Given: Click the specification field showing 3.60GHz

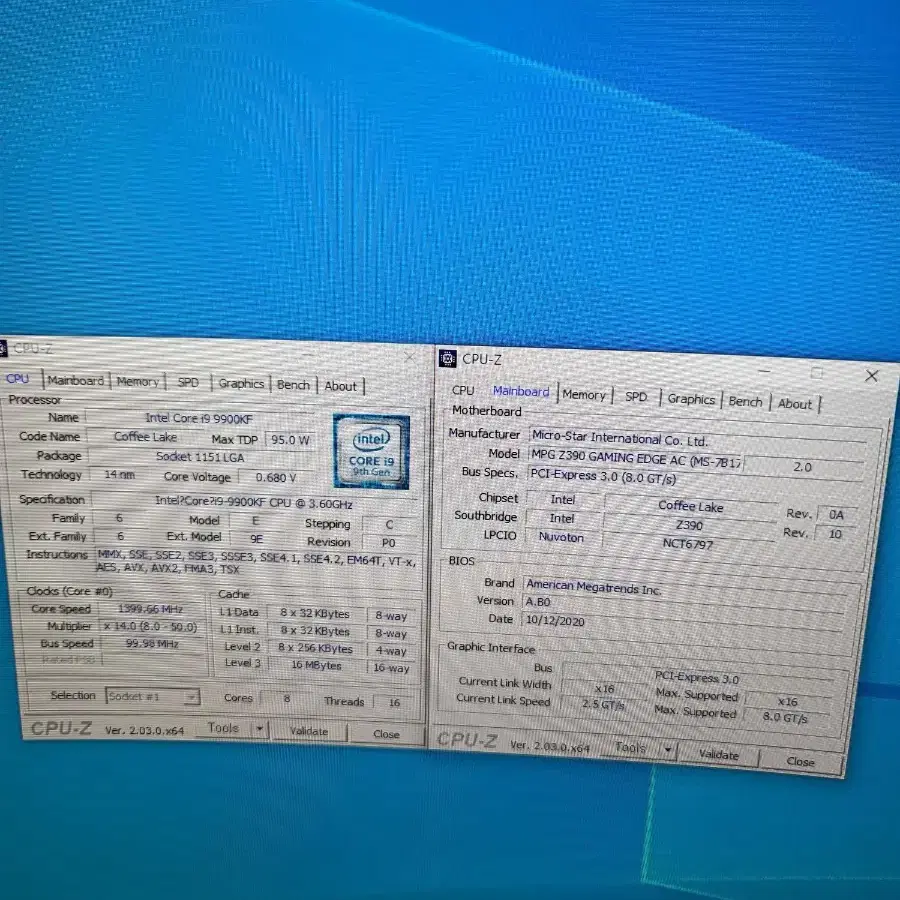Looking at the screenshot, I should (254, 502).
